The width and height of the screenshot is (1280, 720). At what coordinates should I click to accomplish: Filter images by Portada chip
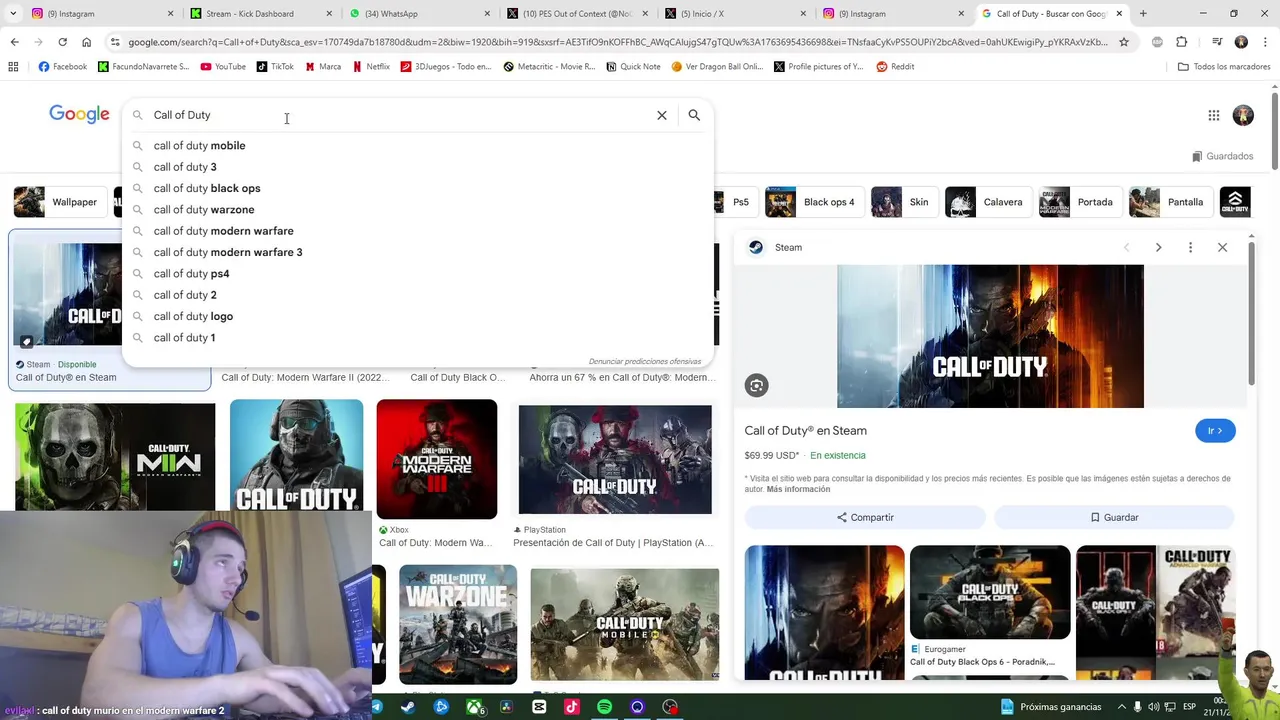coord(1080,202)
